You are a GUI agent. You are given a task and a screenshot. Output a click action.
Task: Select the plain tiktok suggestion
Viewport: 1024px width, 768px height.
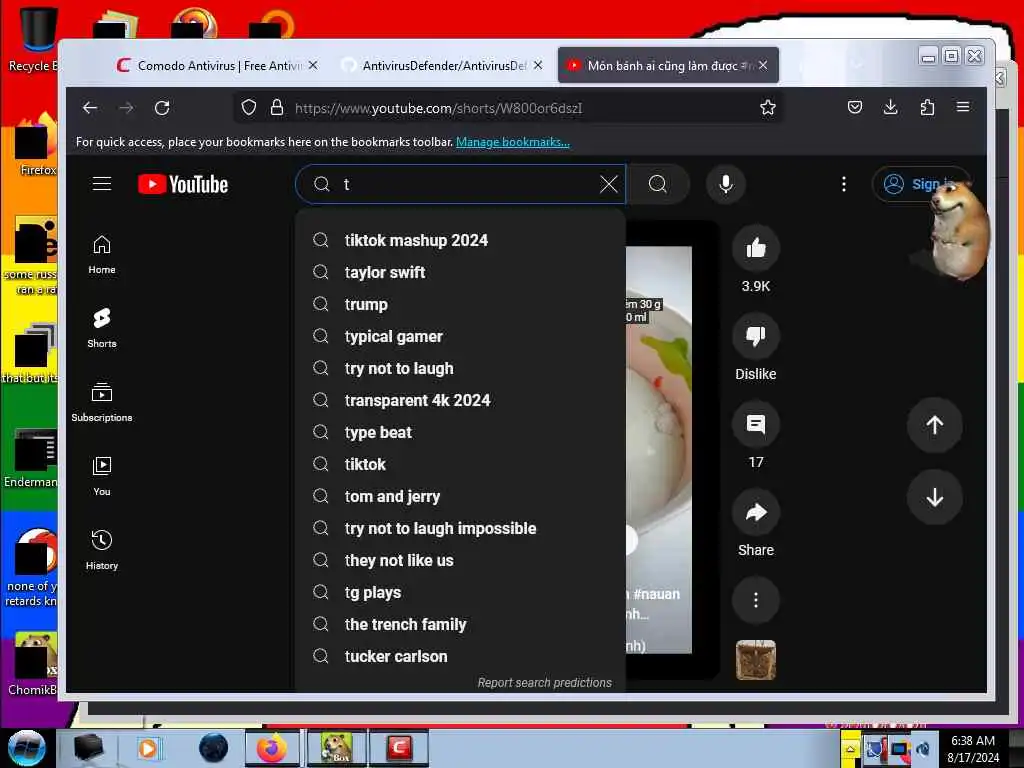click(461, 464)
